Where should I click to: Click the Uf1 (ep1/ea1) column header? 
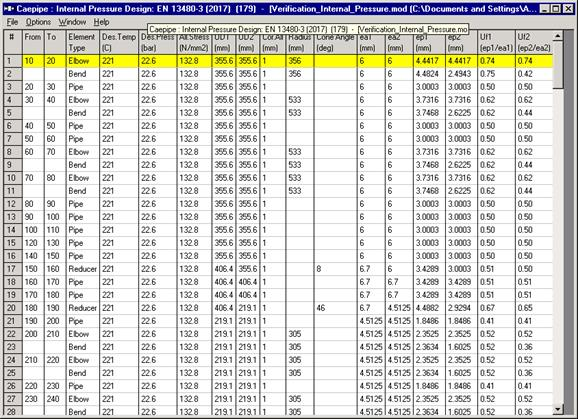(496, 42)
